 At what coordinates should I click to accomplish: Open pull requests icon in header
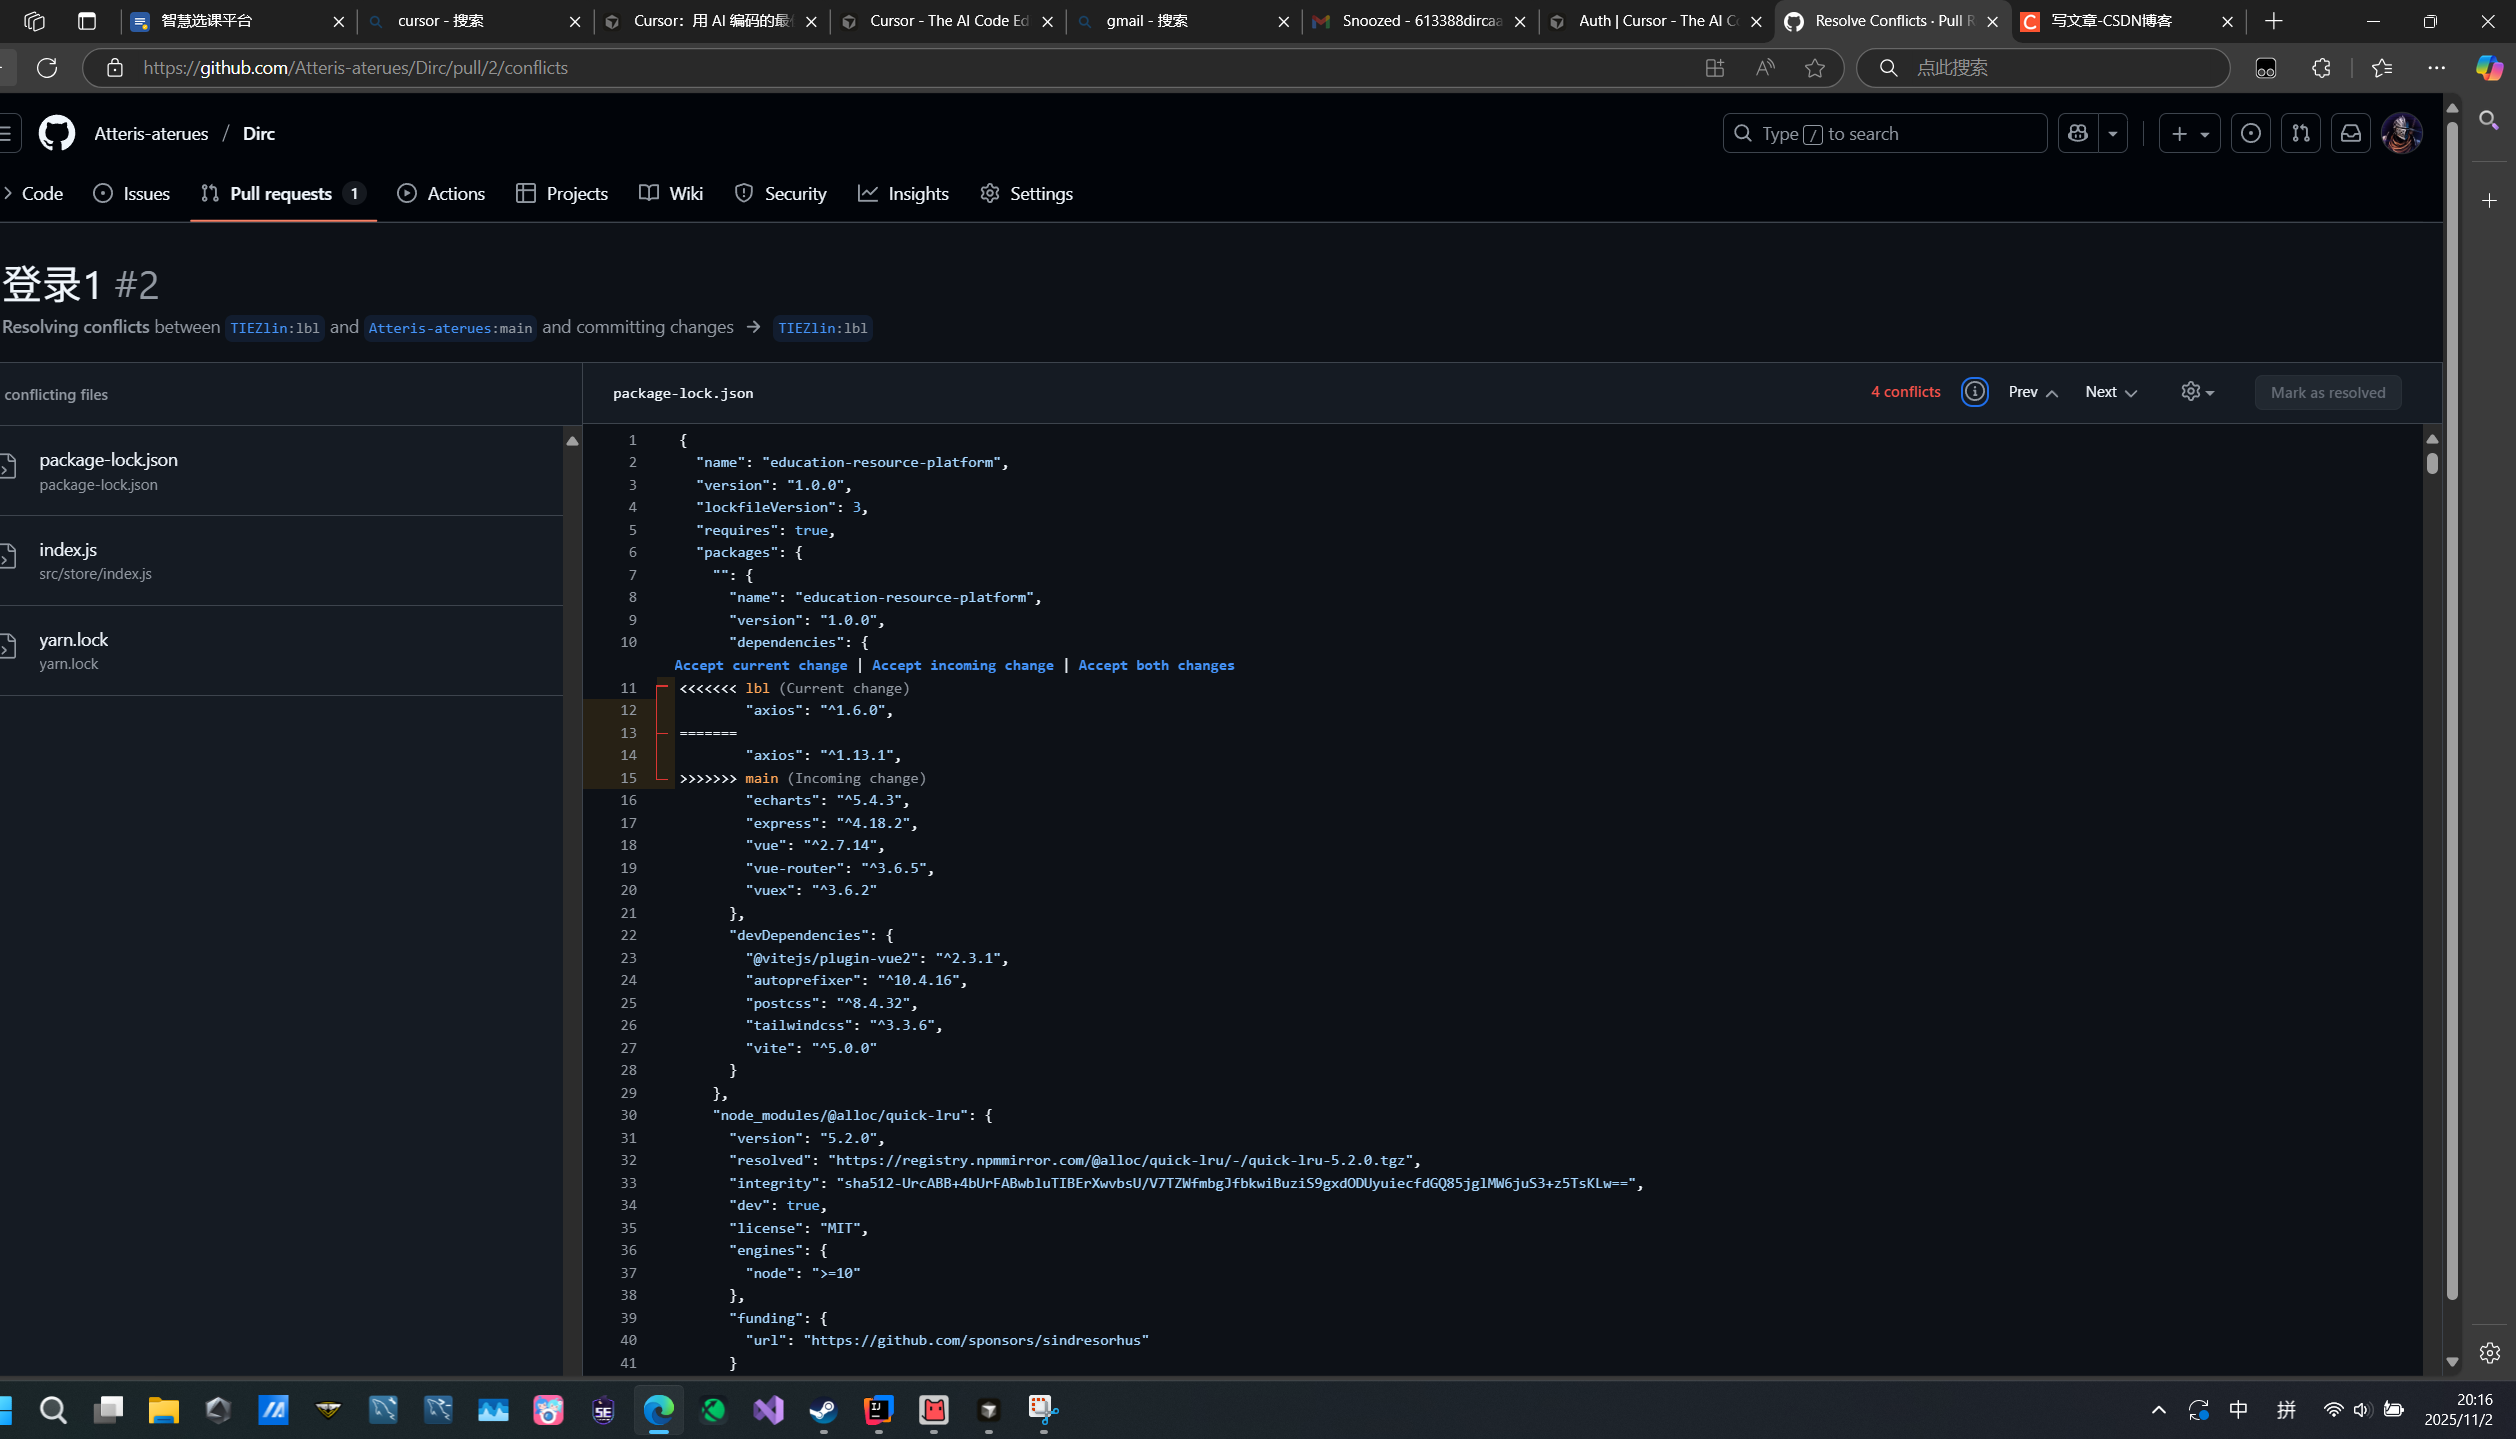2300,133
